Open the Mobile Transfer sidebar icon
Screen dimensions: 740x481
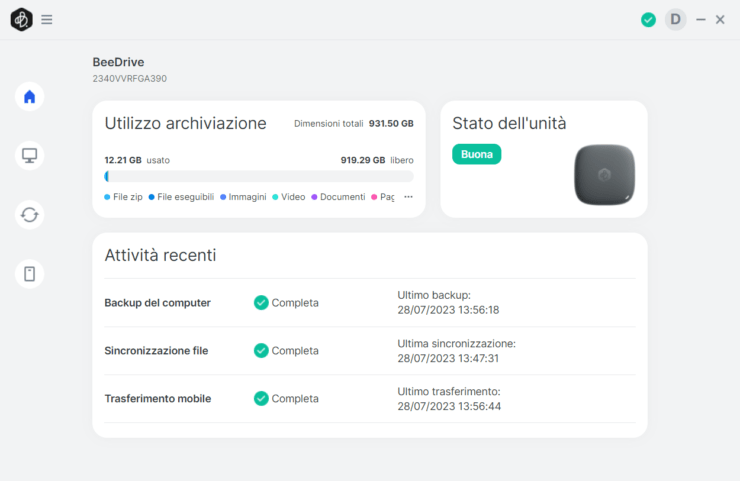pyautogui.click(x=30, y=273)
